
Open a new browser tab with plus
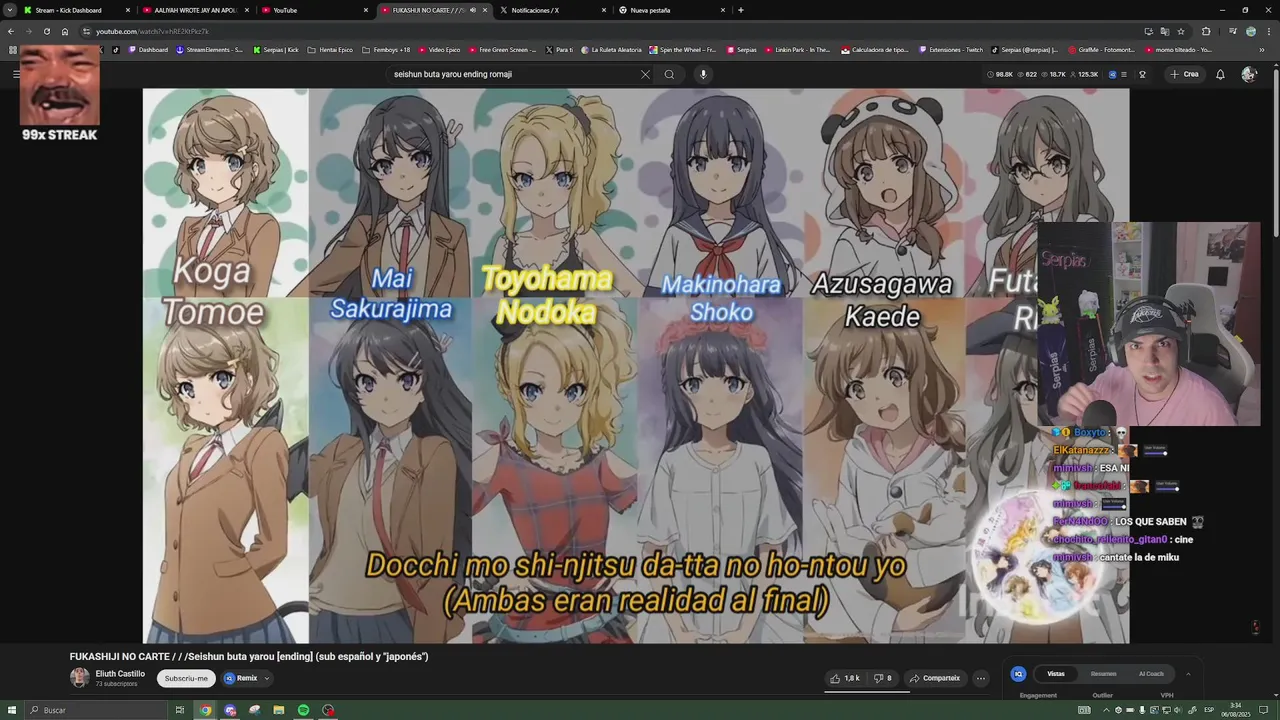click(740, 10)
